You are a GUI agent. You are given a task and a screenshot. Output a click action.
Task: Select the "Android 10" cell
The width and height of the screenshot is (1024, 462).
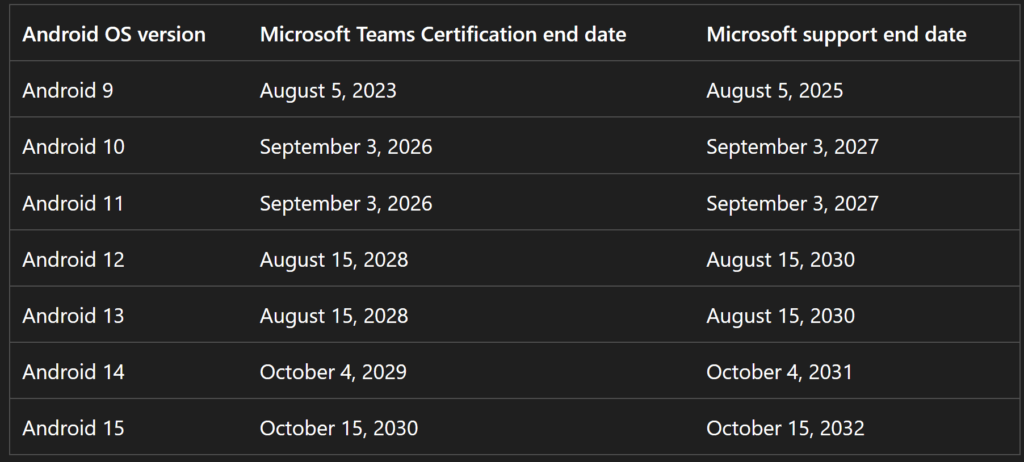click(x=74, y=147)
